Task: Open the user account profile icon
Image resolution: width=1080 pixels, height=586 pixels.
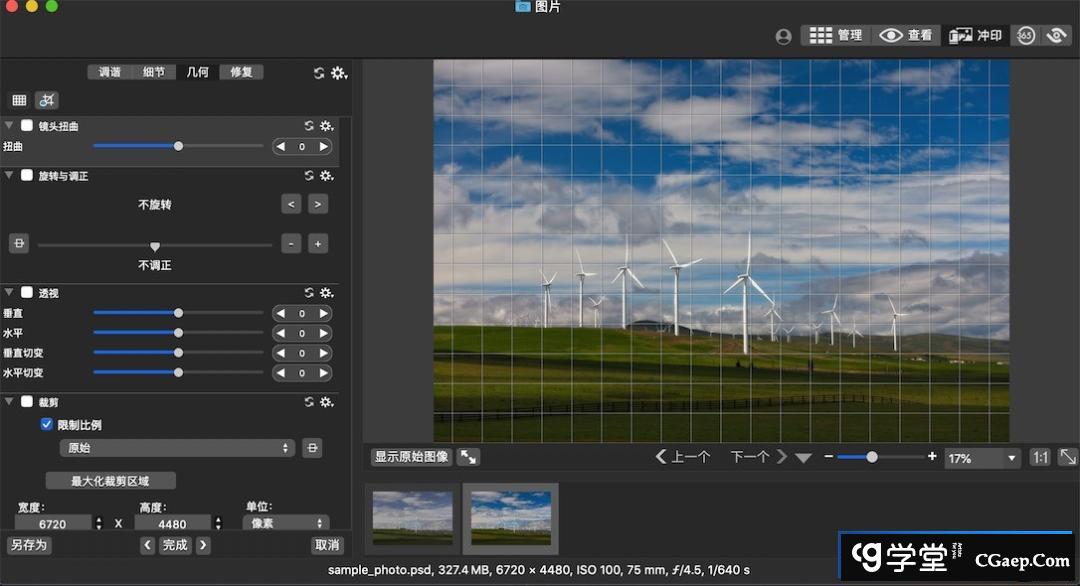Action: (784, 36)
